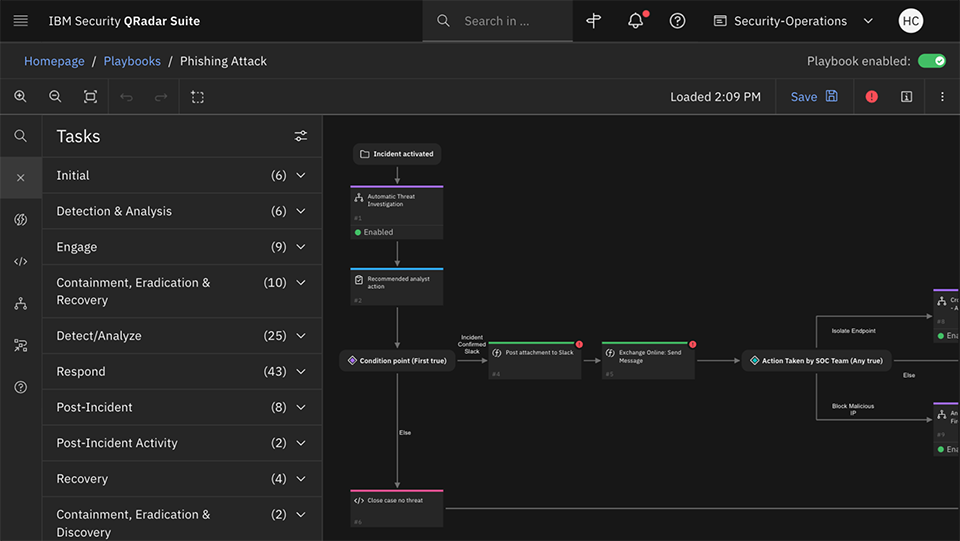Click the Block Malicious IP branch label
The height and width of the screenshot is (541, 960).
[853, 409]
